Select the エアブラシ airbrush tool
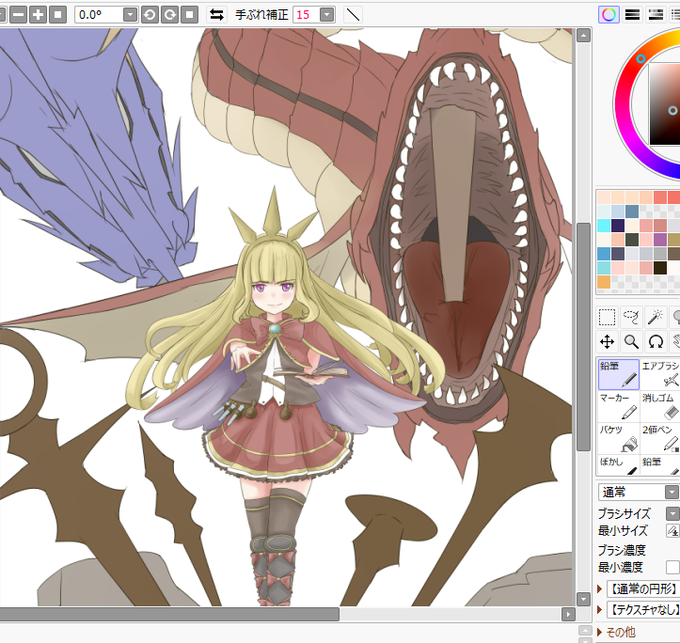 661,374
